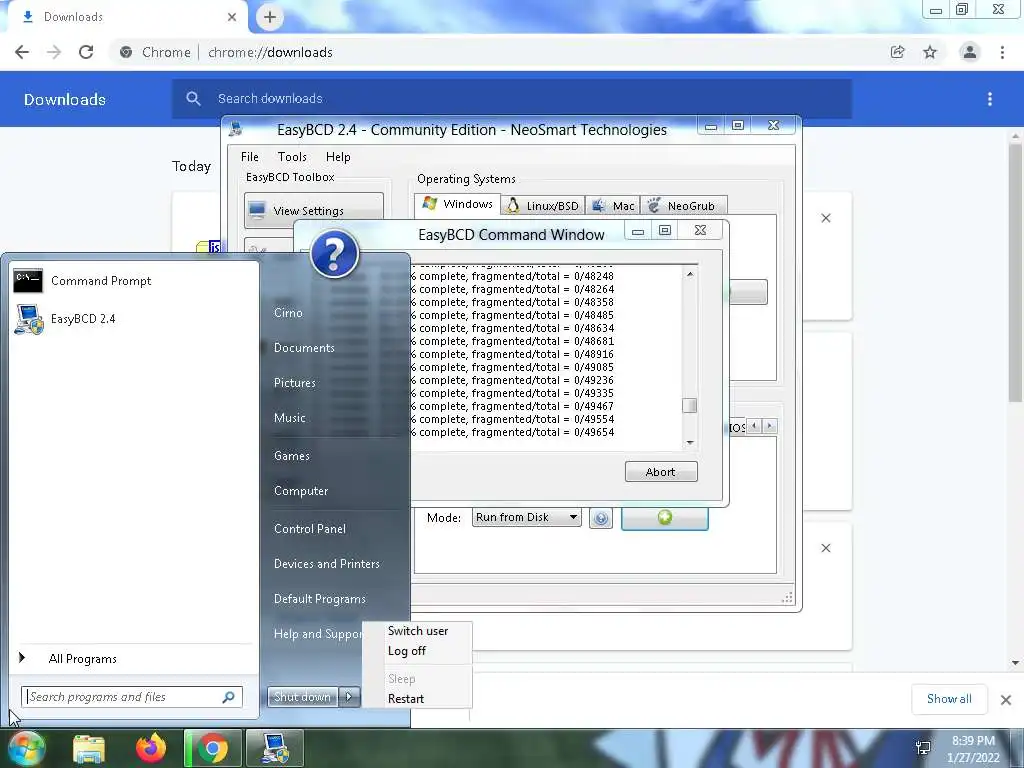Close the Chrome downloads bar
Image resolution: width=1024 pixels, height=768 pixels.
coord(1006,700)
